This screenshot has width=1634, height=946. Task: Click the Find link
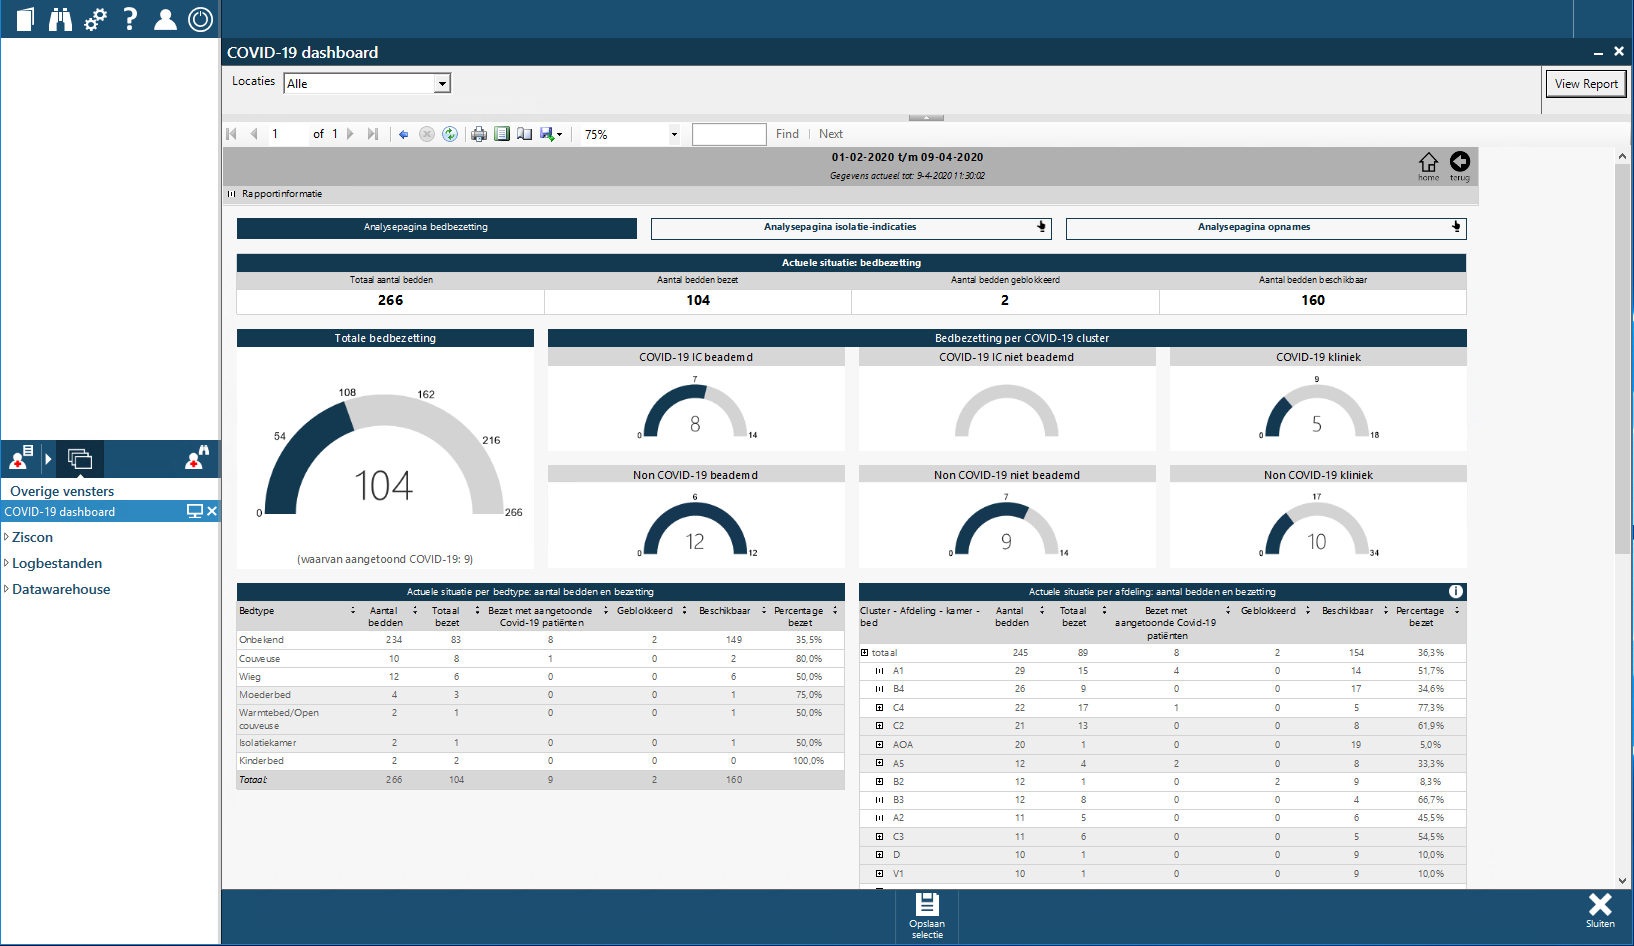point(787,134)
